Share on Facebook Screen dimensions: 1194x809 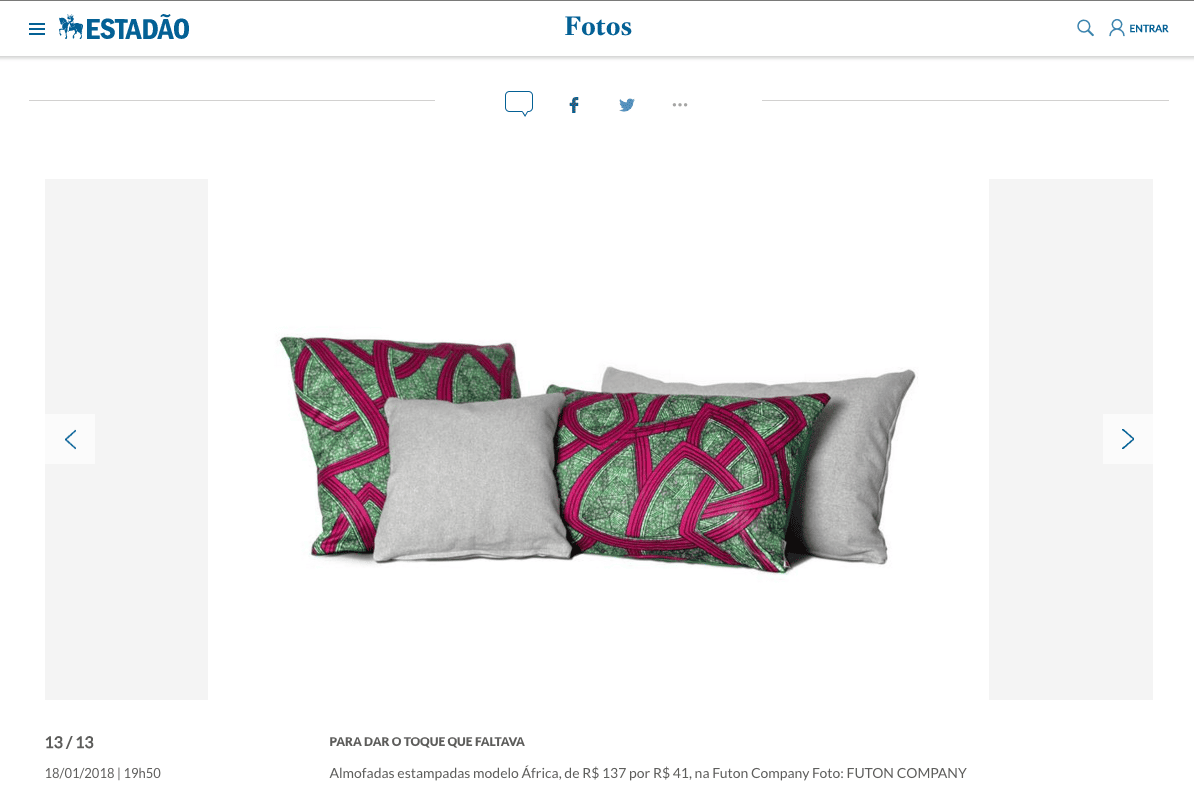(574, 105)
